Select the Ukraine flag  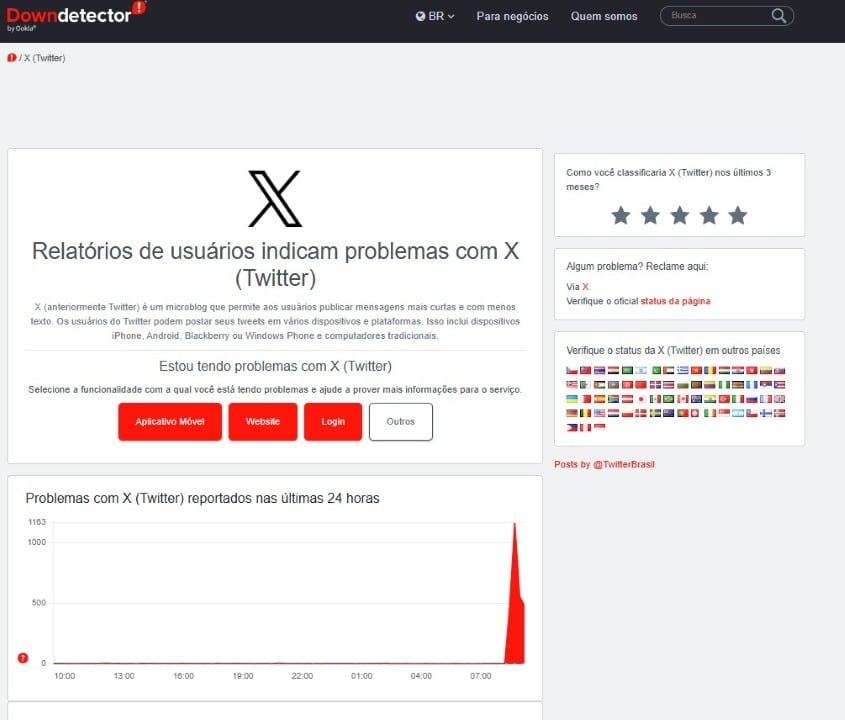572,399
